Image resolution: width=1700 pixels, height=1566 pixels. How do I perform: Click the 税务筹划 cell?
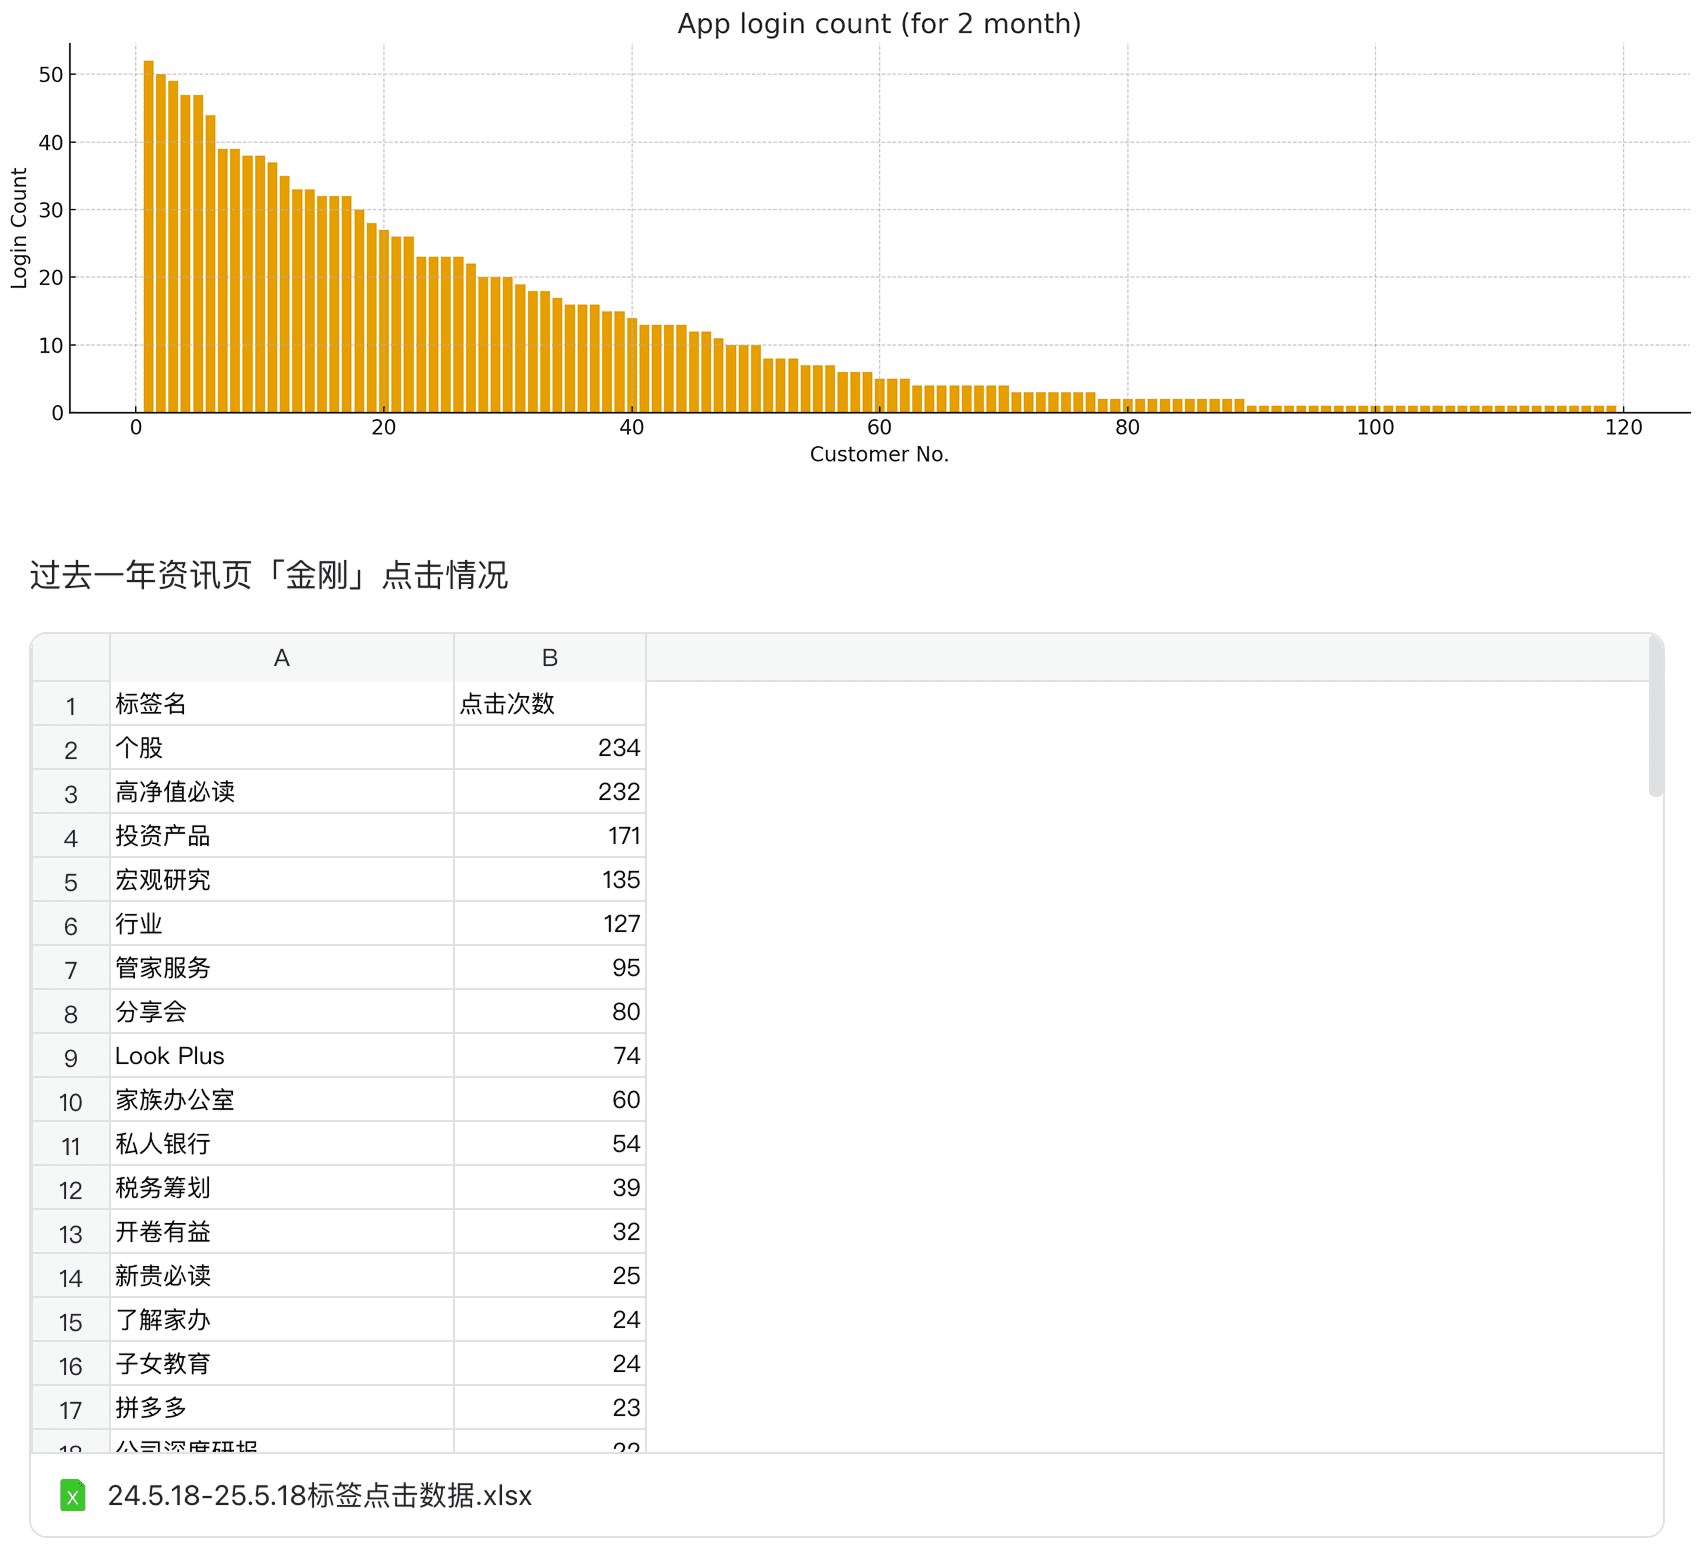click(282, 1188)
